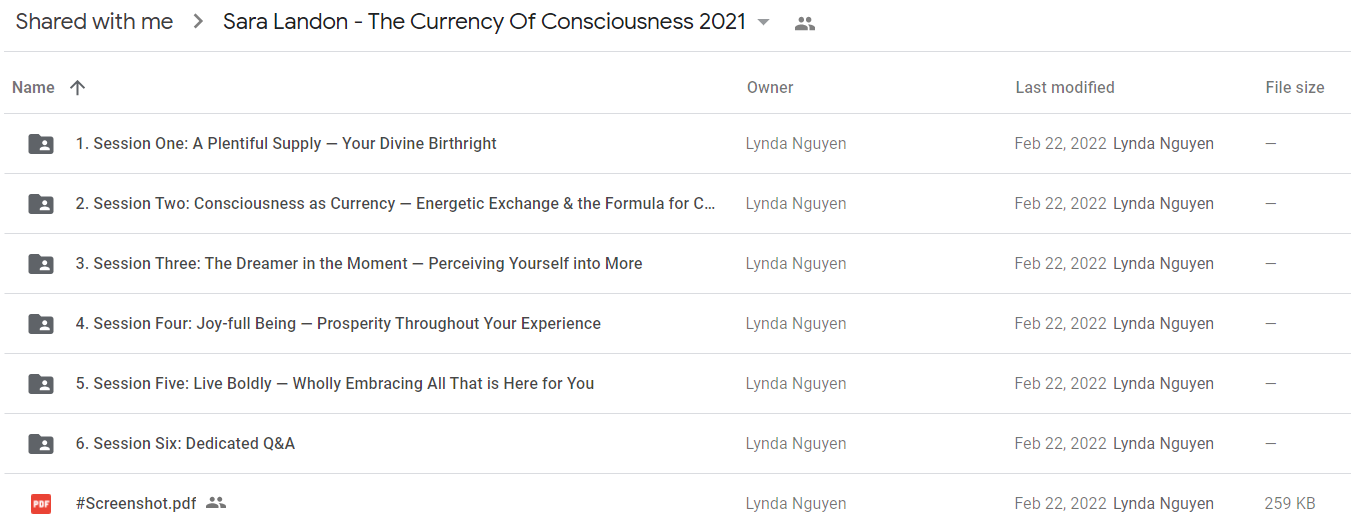Open the Session One shared folder icon
The image size is (1351, 527).
click(x=41, y=144)
